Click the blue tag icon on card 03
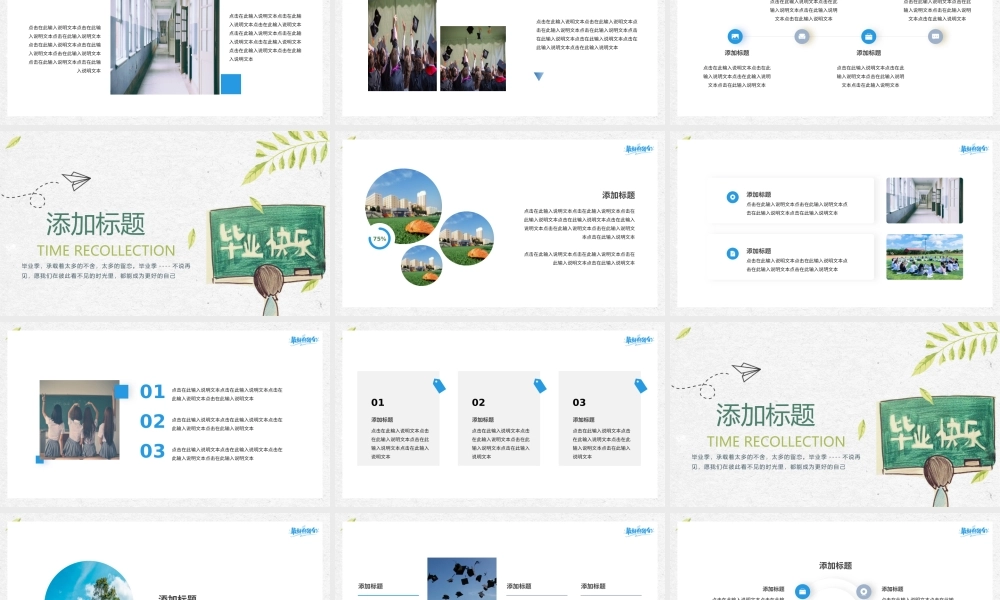This screenshot has height=600, width=1000. pos(640,385)
